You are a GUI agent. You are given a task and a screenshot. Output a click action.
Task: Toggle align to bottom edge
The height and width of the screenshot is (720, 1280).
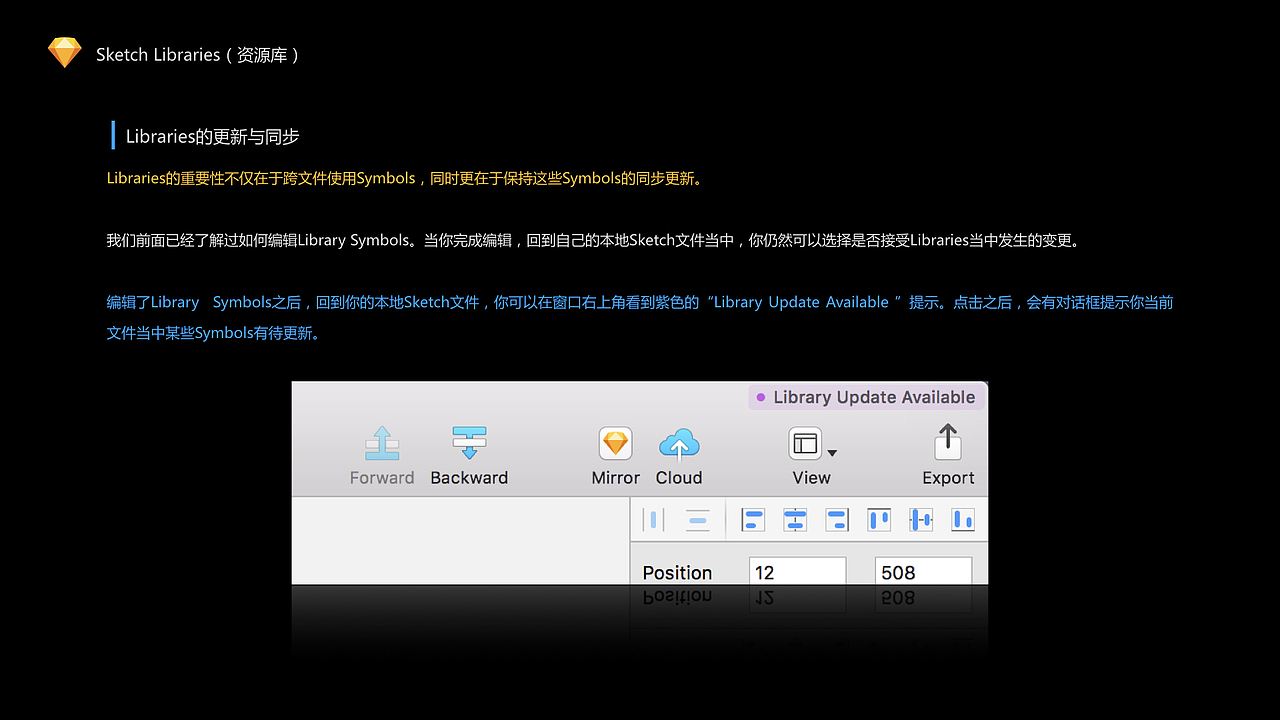click(x=962, y=519)
